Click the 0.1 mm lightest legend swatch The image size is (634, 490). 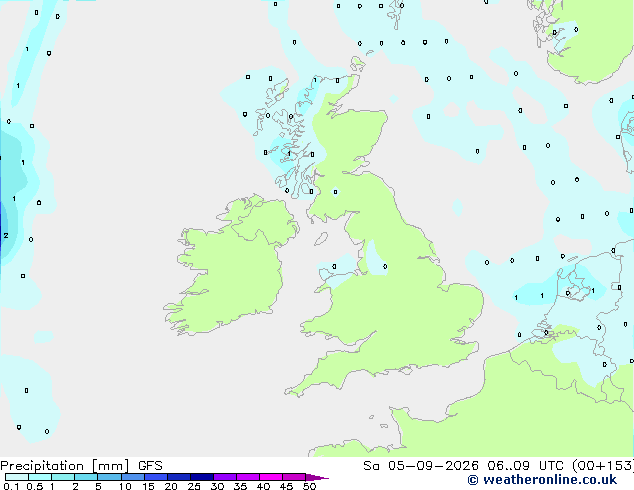(17, 477)
